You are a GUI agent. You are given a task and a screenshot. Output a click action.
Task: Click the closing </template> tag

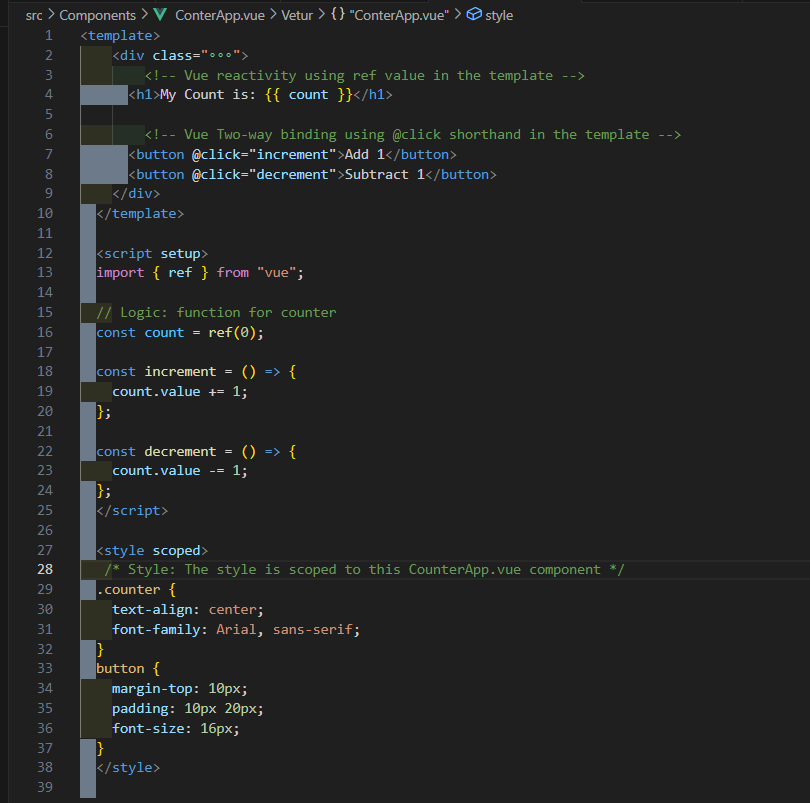(140, 214)
